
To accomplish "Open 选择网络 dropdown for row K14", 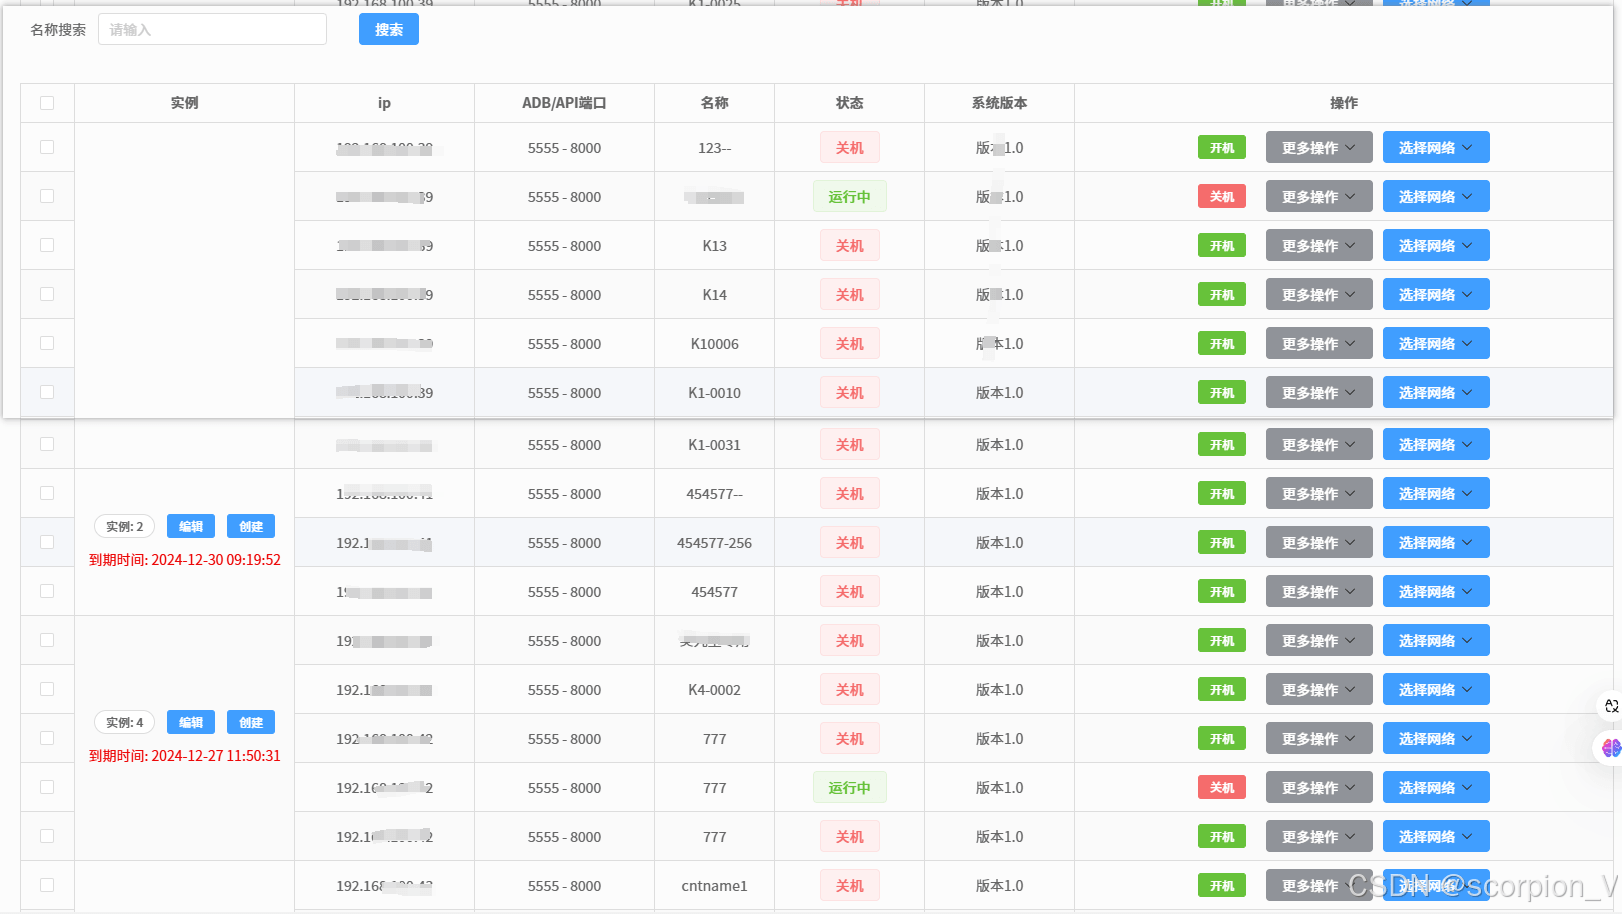I will [1436, 294].
